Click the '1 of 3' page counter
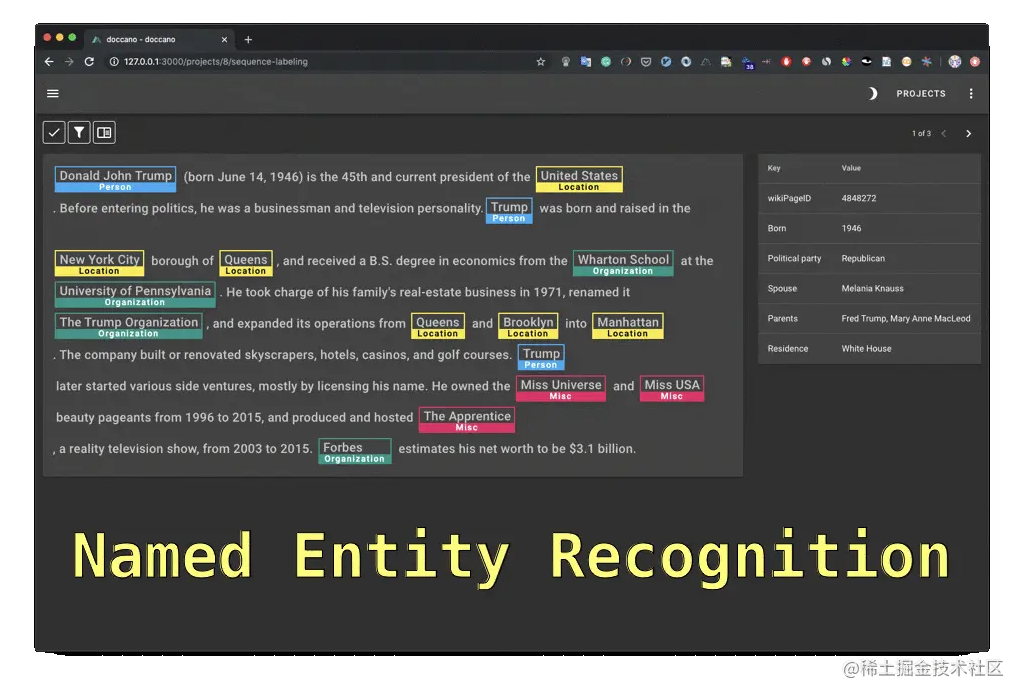 pyautogui.click(x=921, y=133)
